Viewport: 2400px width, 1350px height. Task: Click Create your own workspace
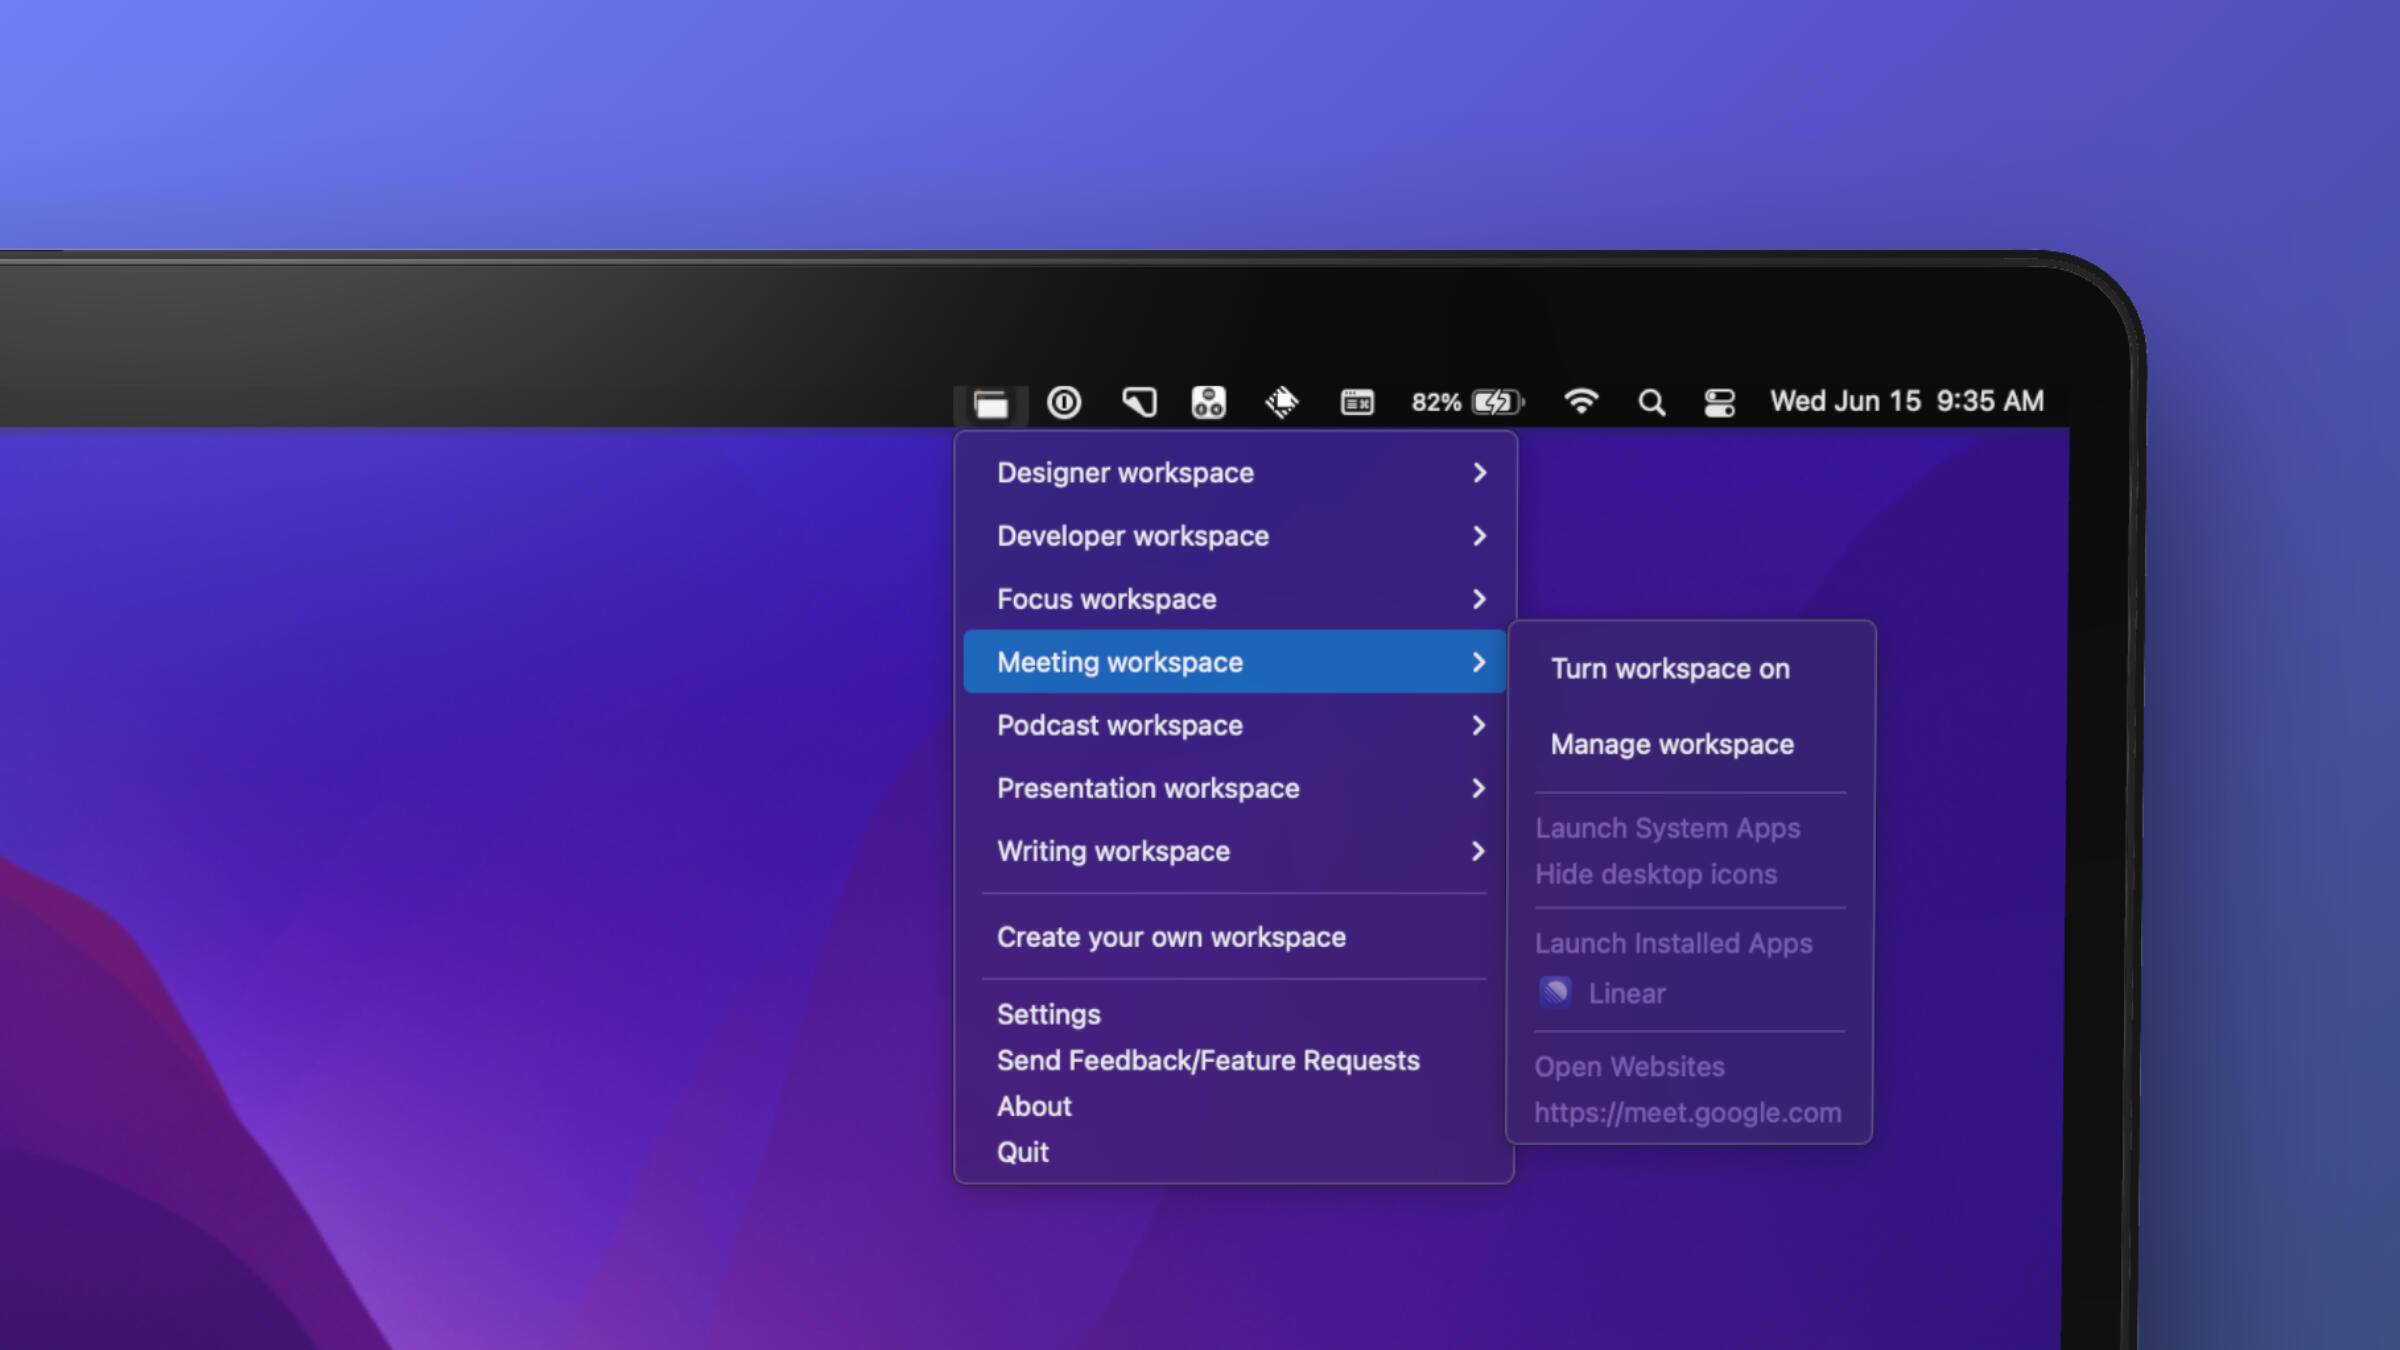pyautogui.click(x=1171, y=938)
